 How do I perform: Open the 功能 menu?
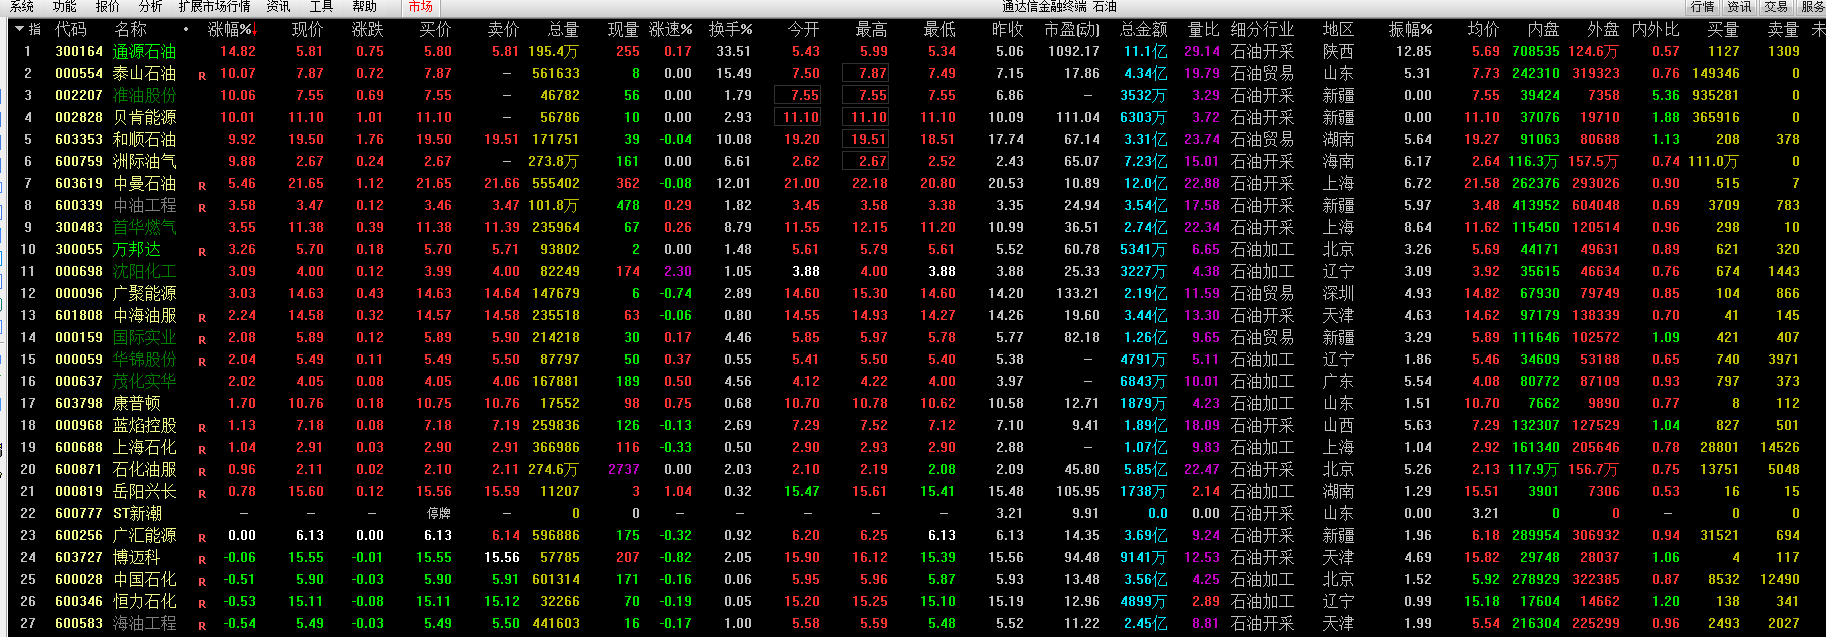tap(64, 6)
